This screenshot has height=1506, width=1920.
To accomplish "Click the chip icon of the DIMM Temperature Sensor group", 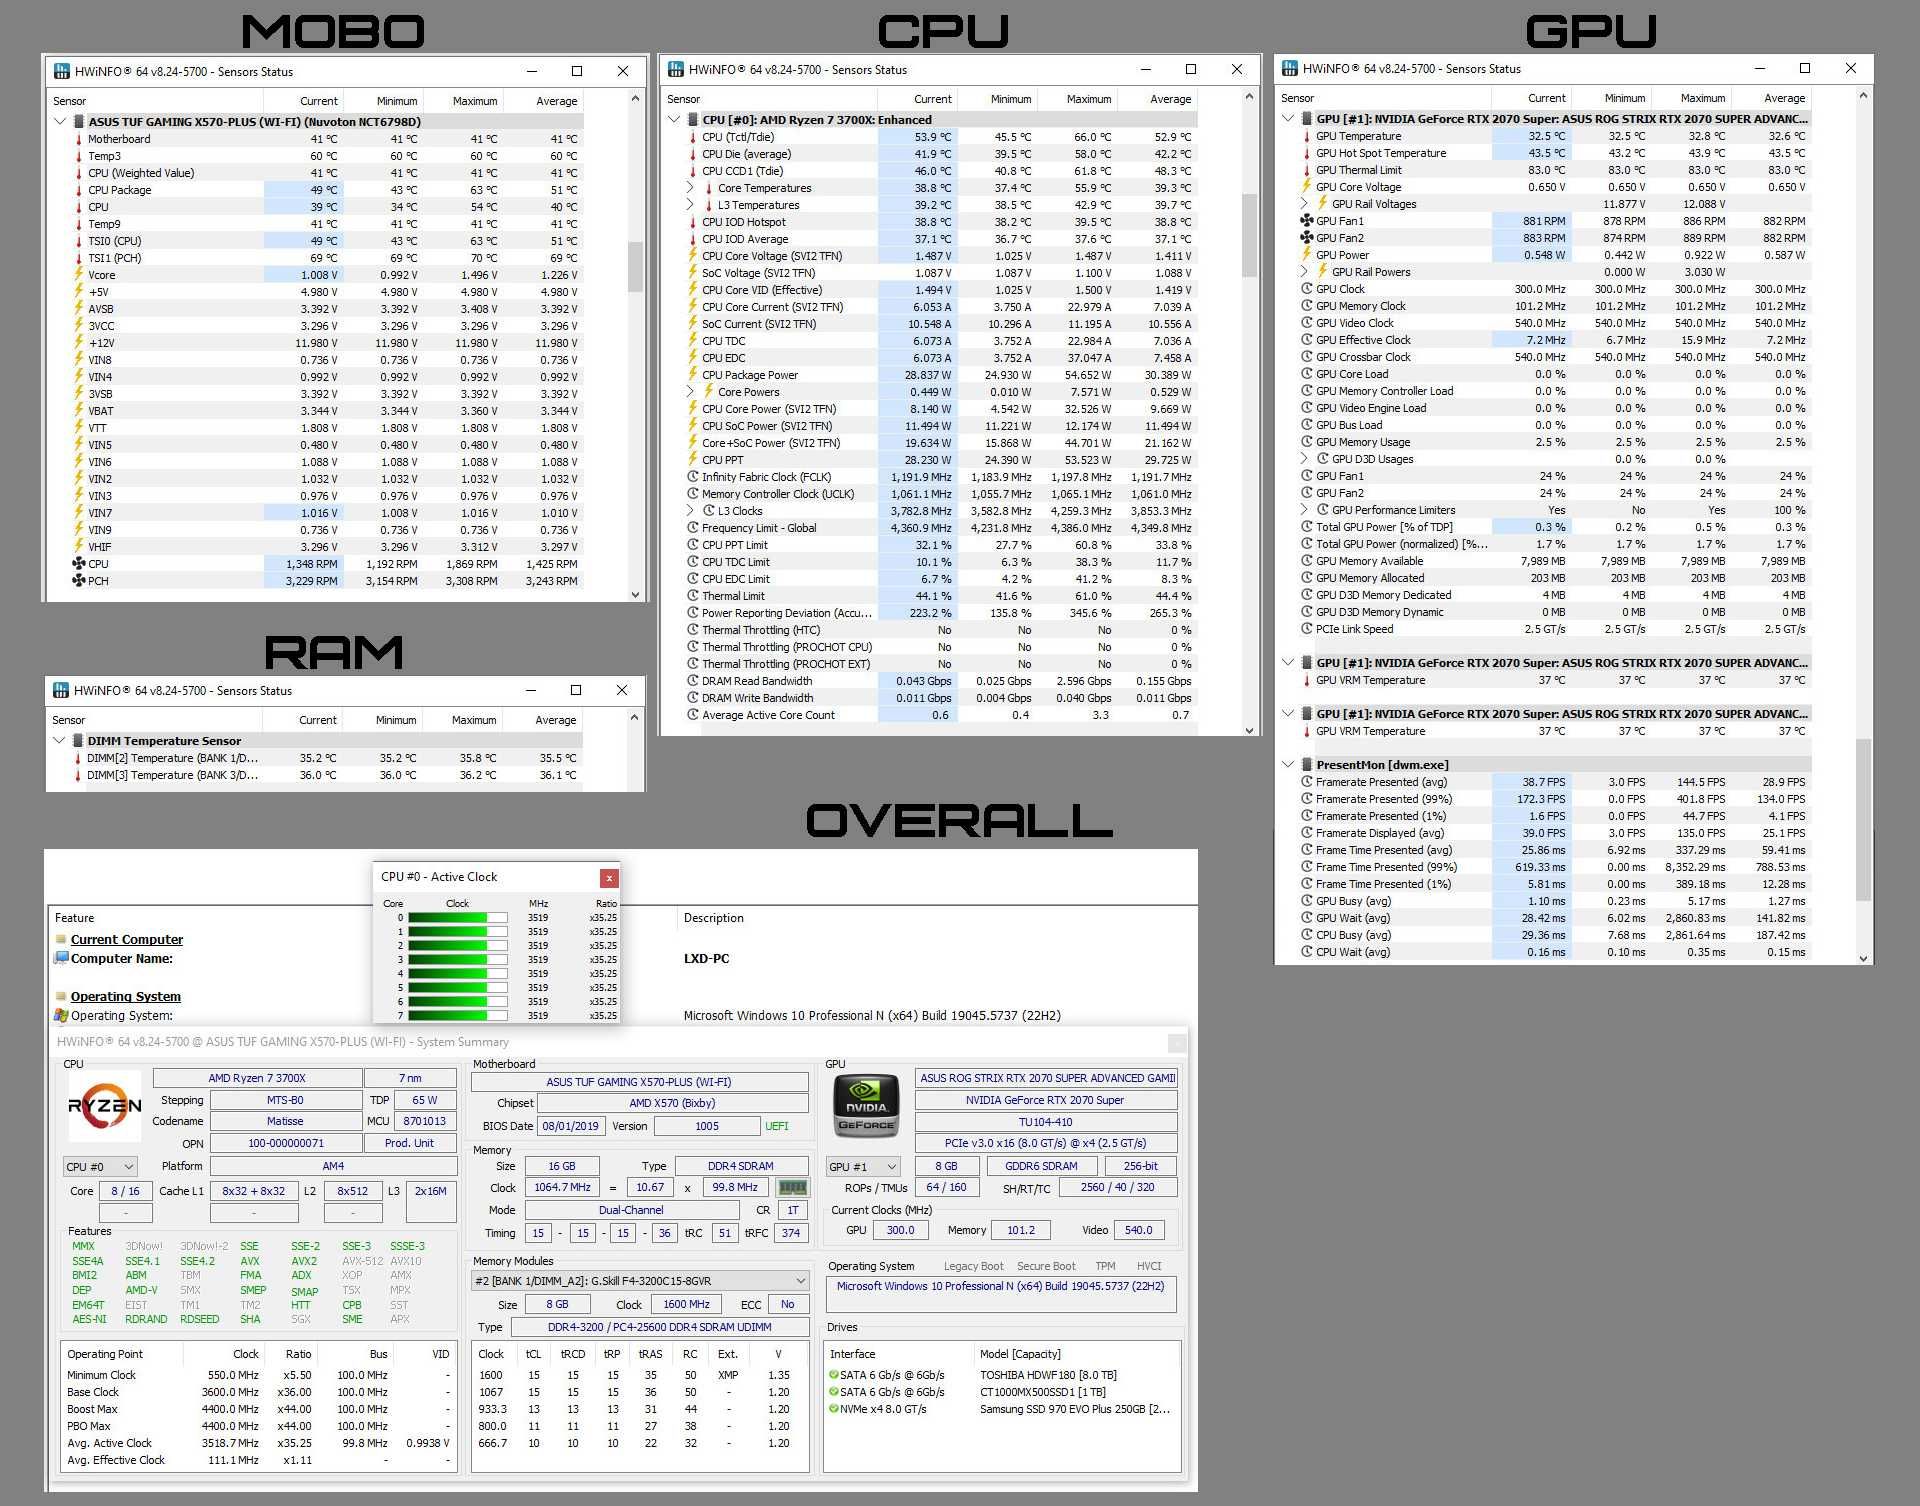I will coord(78,741).
